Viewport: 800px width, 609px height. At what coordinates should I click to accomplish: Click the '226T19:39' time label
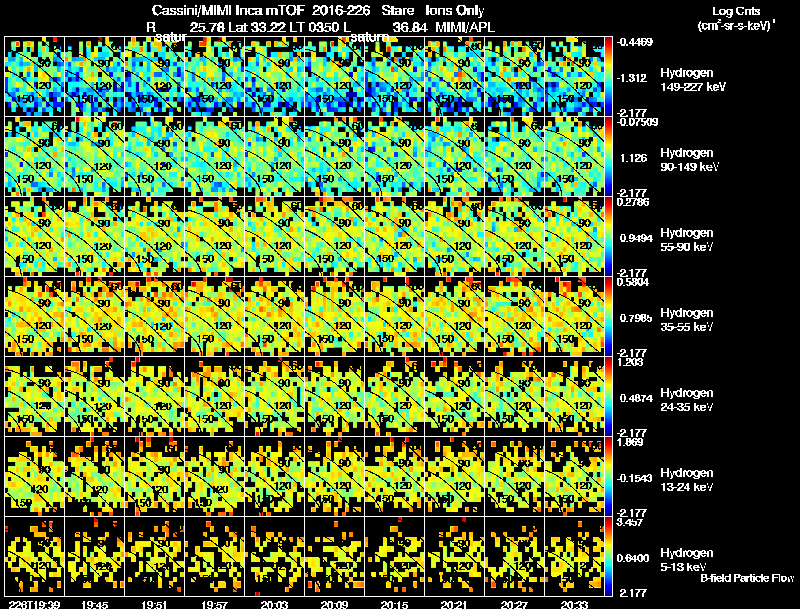(34, 604)
